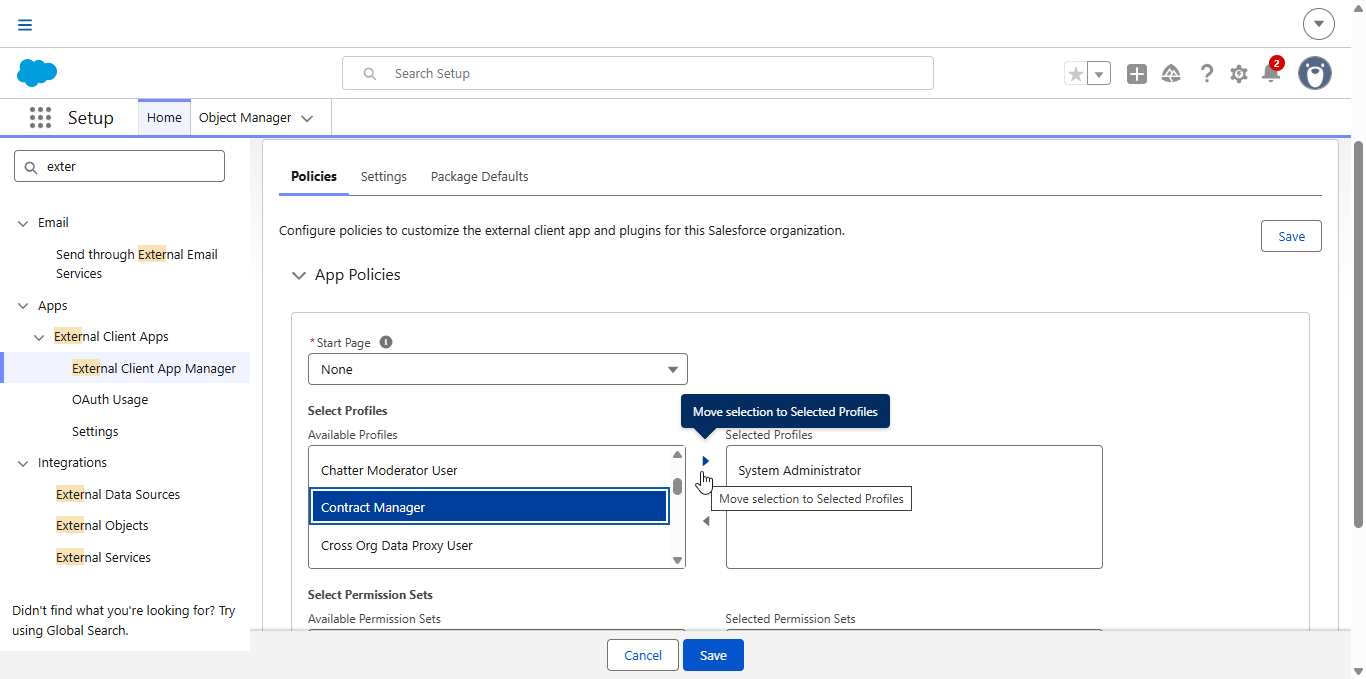This screenshot has width=1366, height=679.
Task: Select the Policies tab
Action: pyautogui.click(x=314, y=176)
